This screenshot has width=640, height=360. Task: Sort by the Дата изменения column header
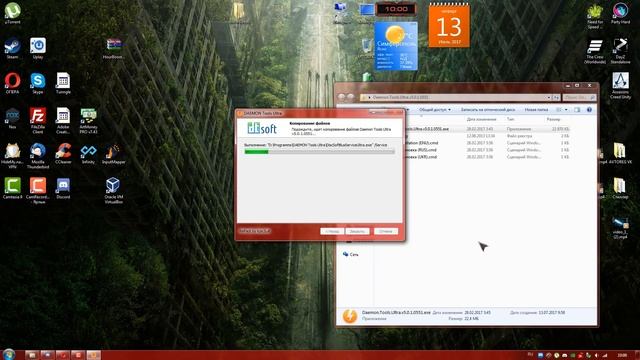coord(481,119)
